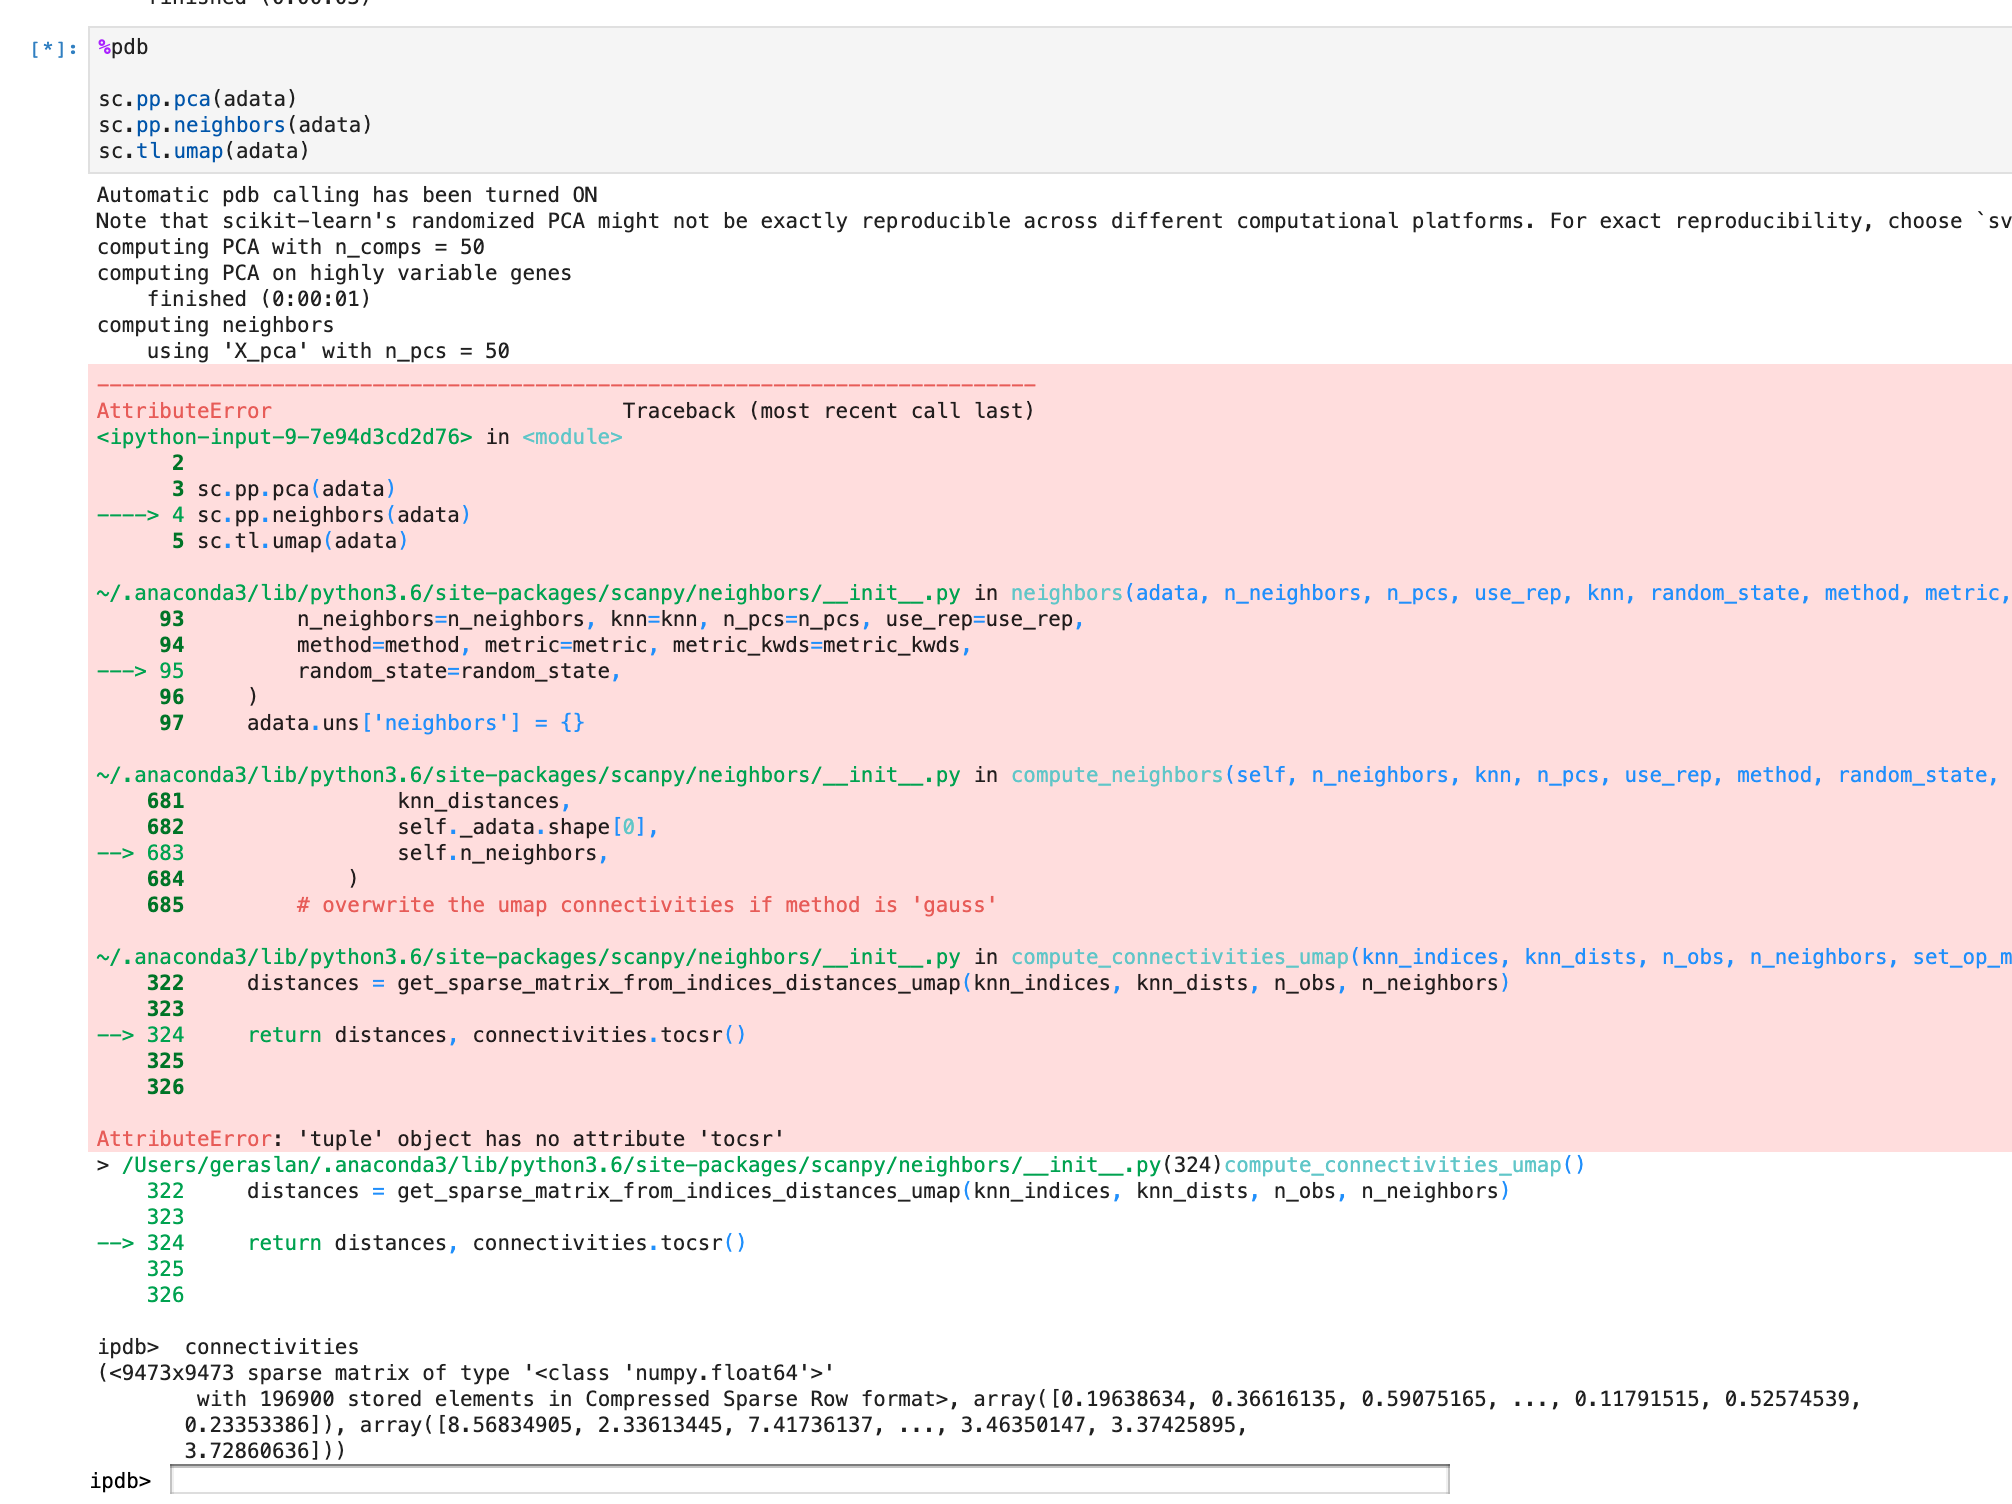
Task: Place cursor on sc.tl.umap(adata) line
Action: [x=202, y=151]
